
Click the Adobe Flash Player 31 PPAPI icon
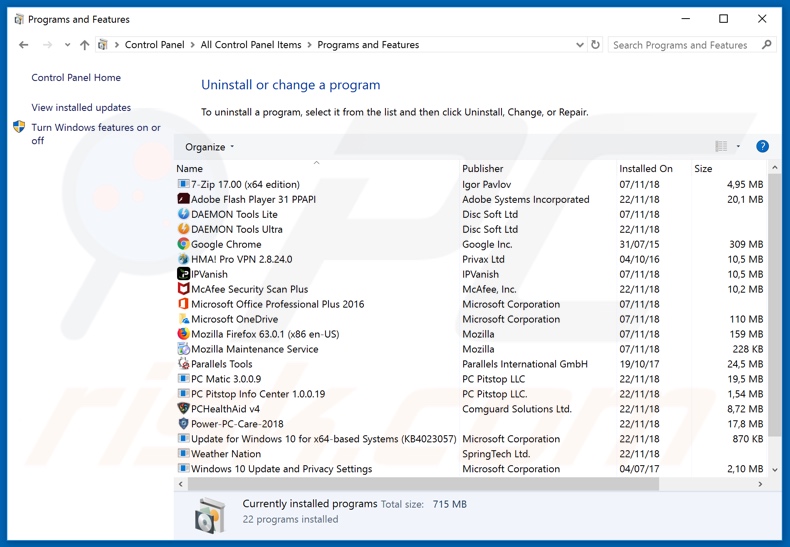pos(183,199)
